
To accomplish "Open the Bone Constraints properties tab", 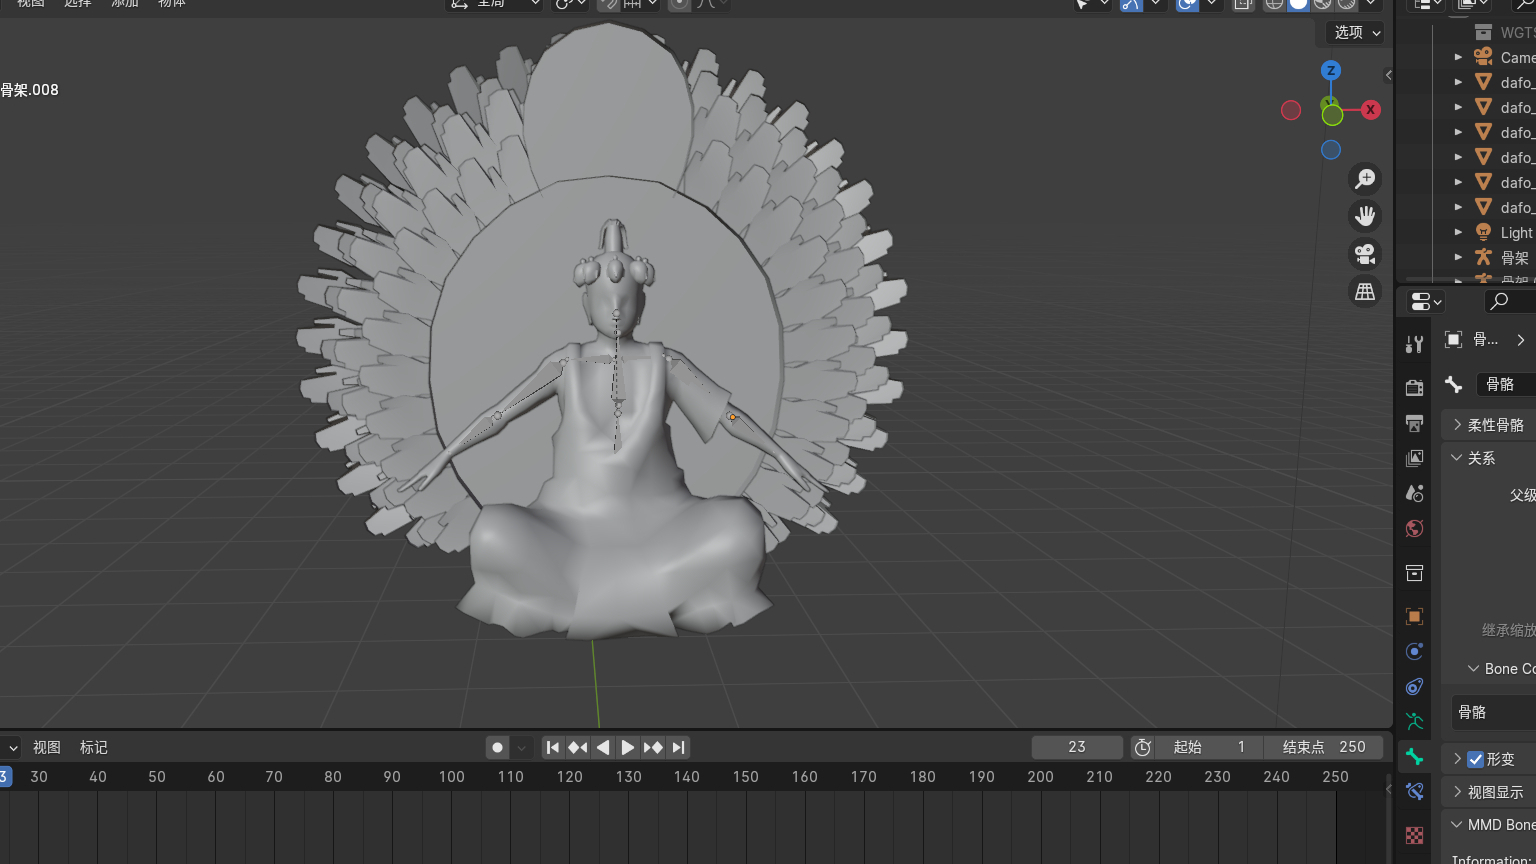I will 1414,791.
